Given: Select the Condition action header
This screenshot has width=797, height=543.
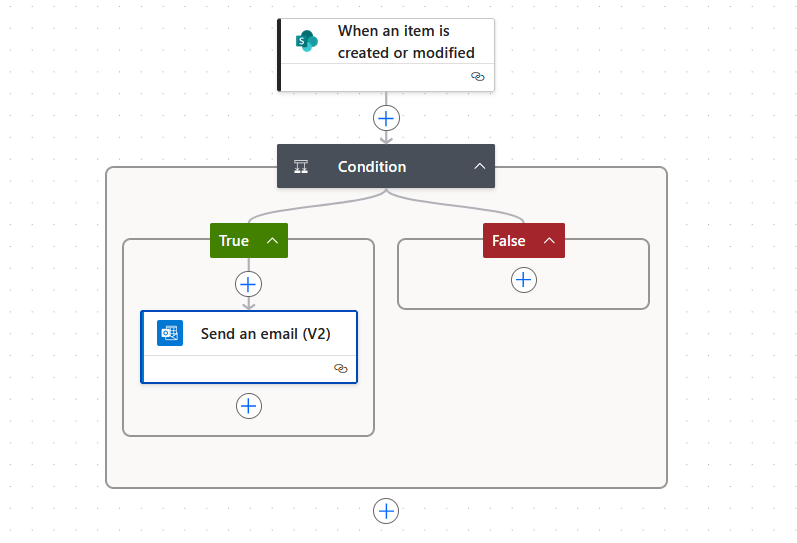Looking at the screenshot, I should coord(386,166).
